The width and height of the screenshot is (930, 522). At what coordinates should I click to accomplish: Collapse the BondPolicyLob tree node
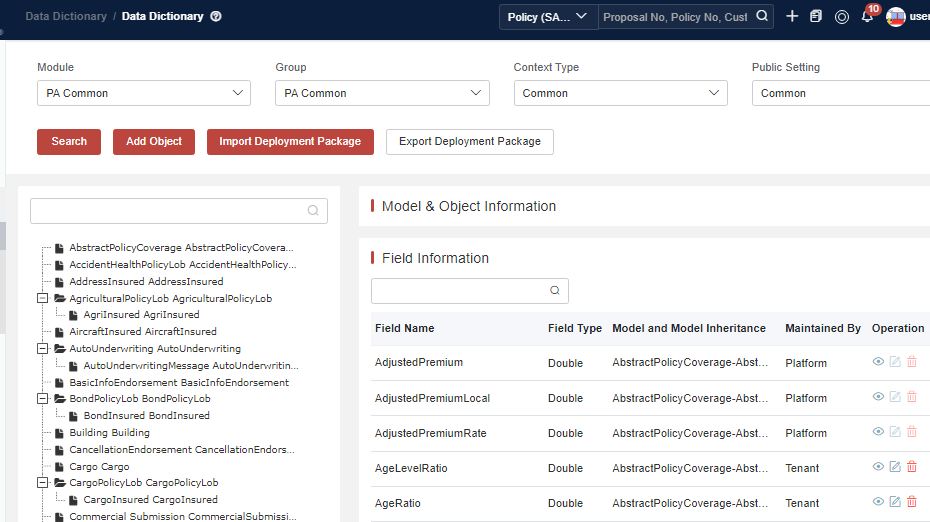[x=43, y=398]
